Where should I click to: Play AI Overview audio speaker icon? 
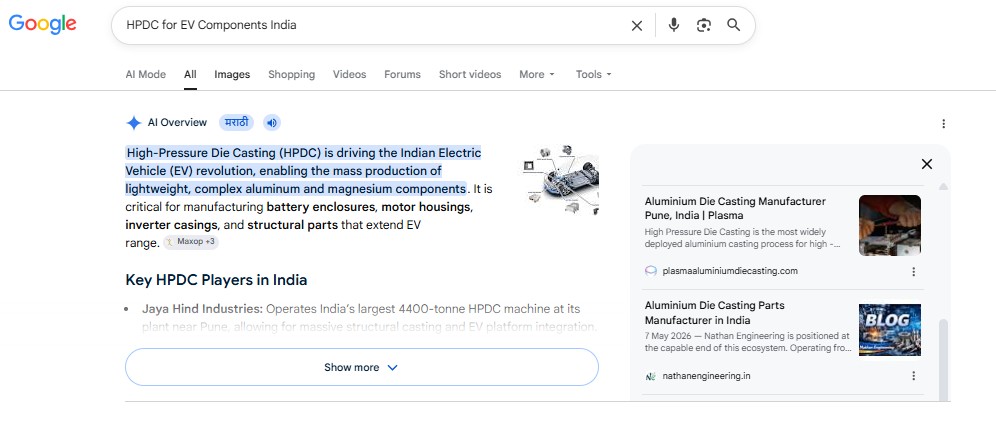click(x=272, y=123)
